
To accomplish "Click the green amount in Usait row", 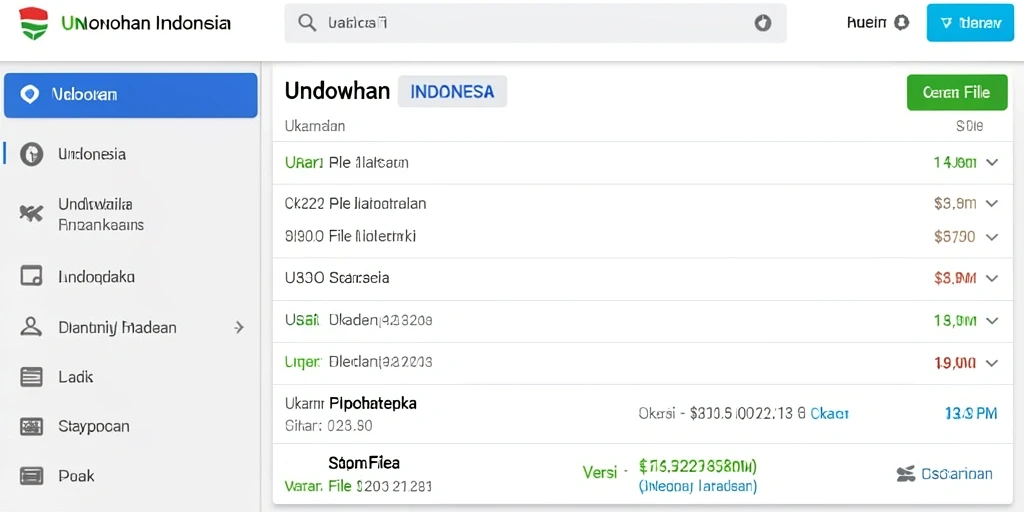I will point(955,321).
